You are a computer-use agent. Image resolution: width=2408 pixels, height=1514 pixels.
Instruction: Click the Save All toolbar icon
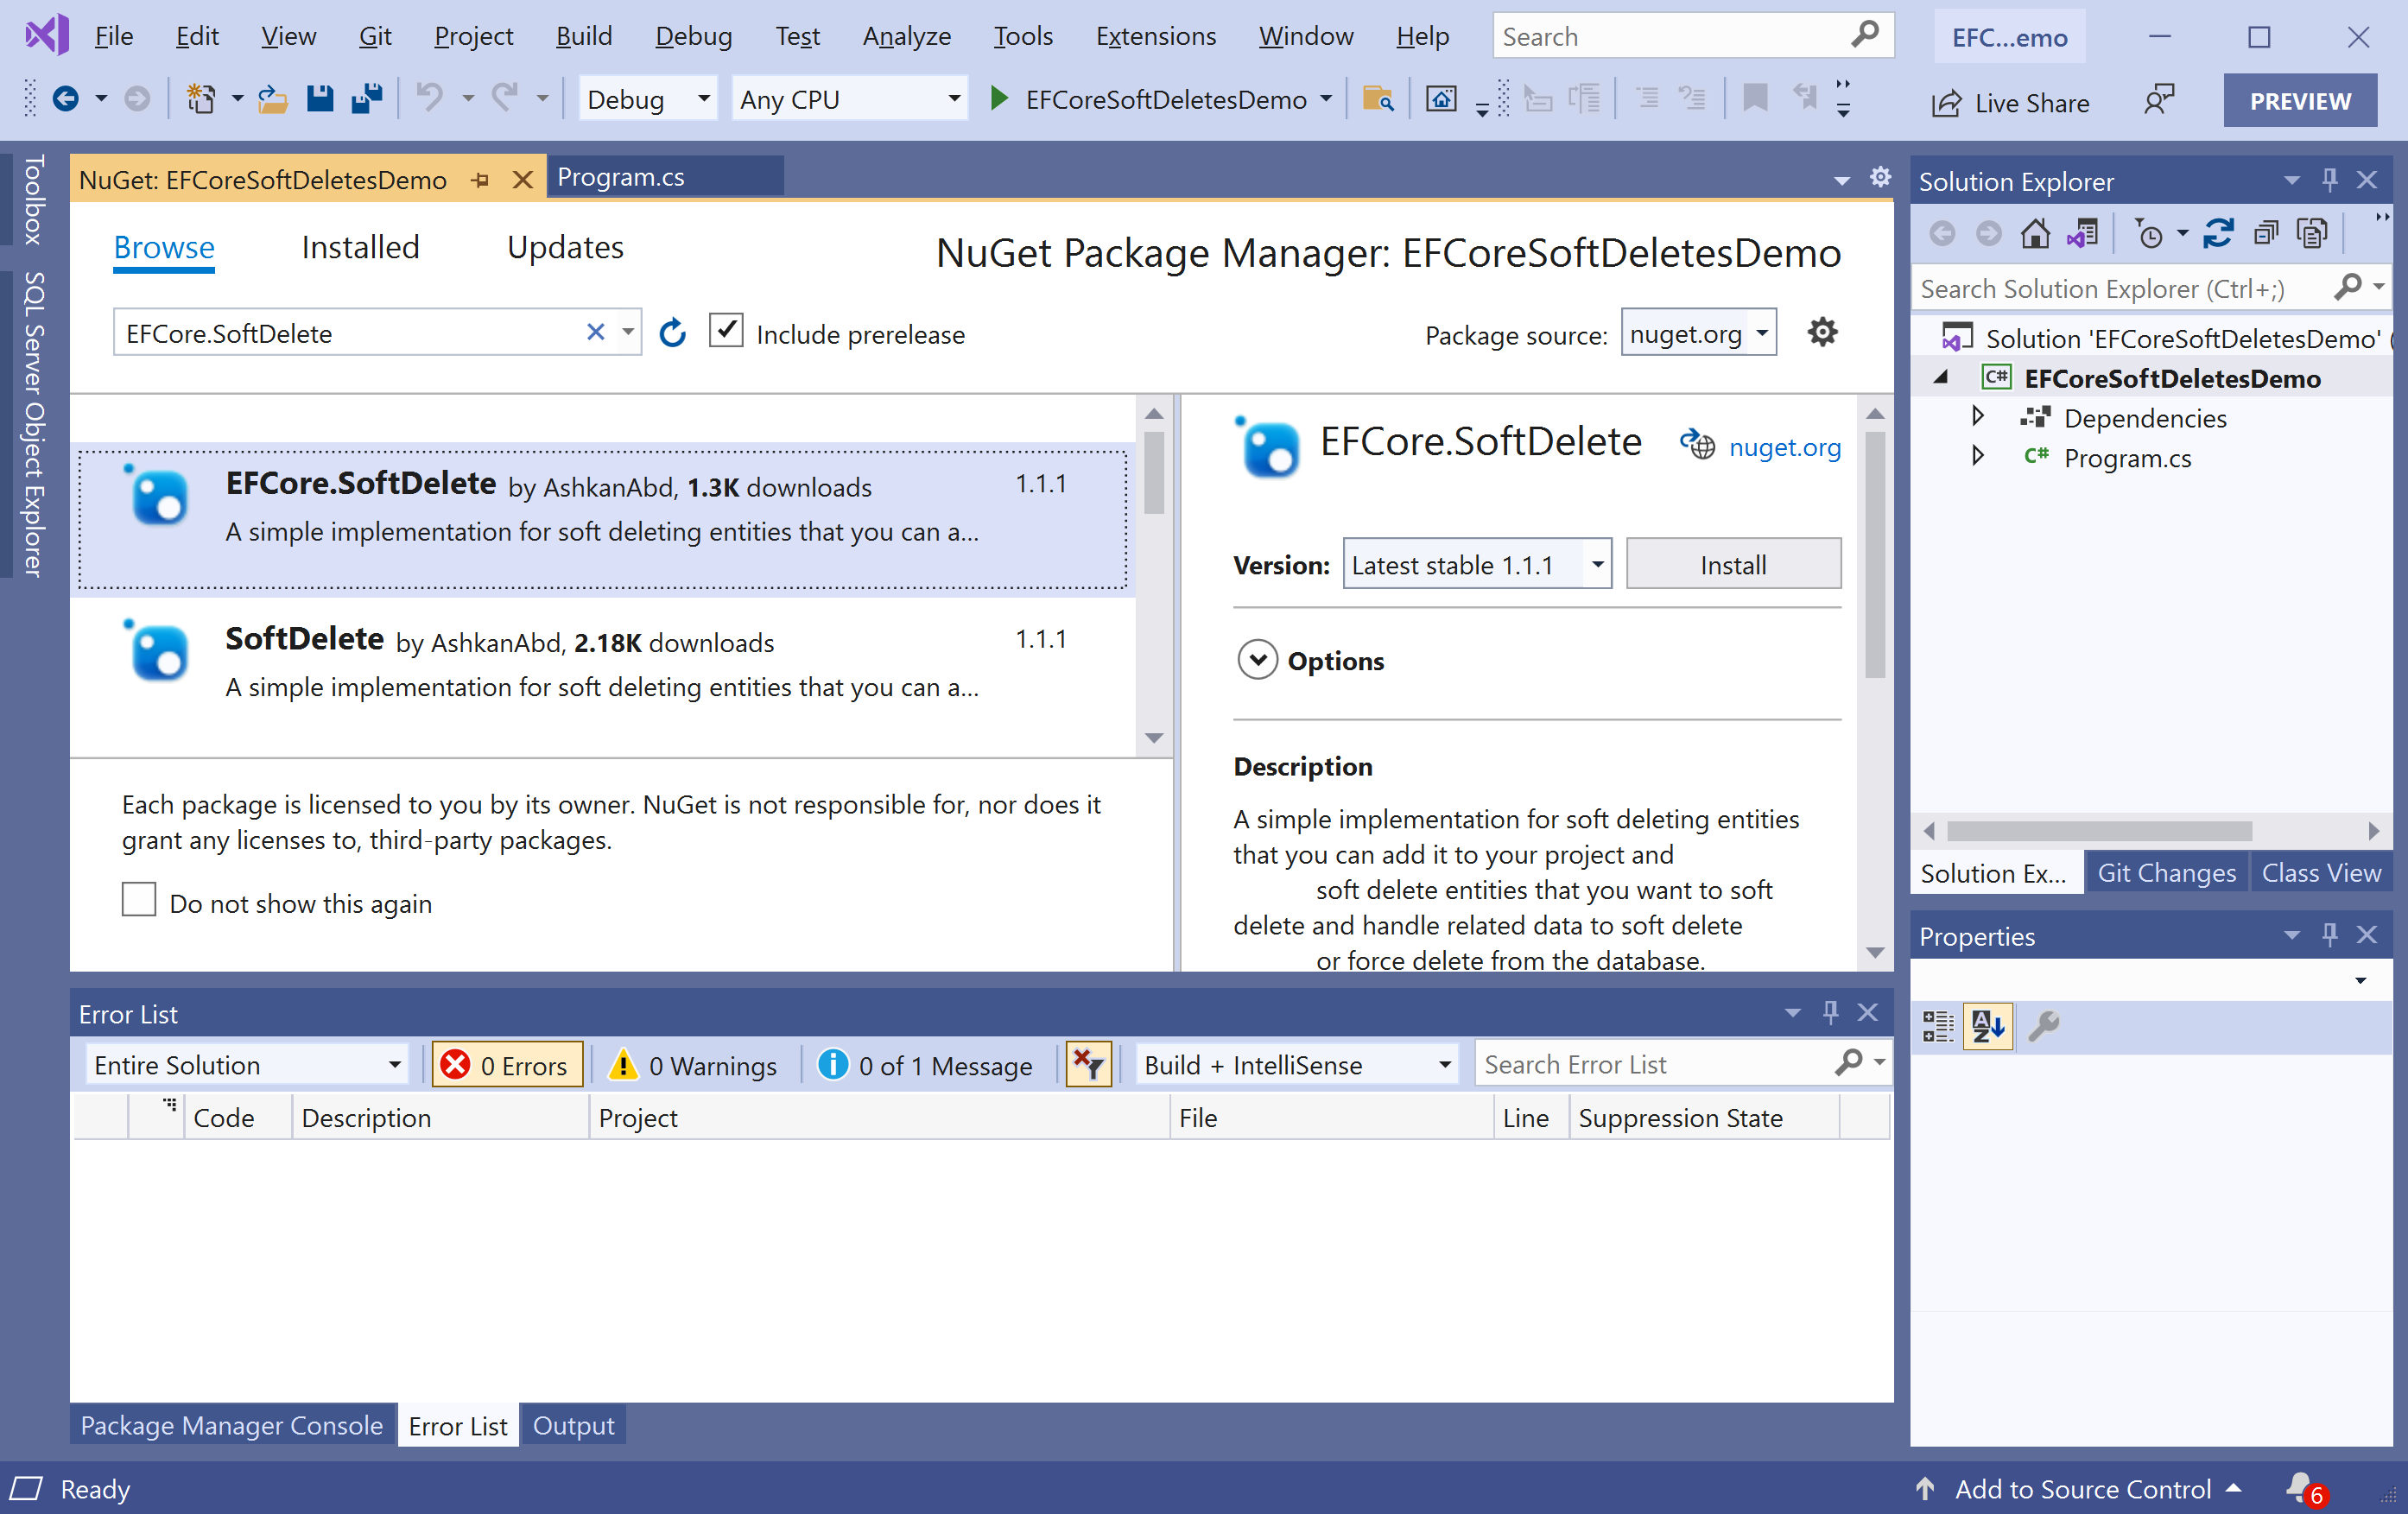tap(367, 99)
